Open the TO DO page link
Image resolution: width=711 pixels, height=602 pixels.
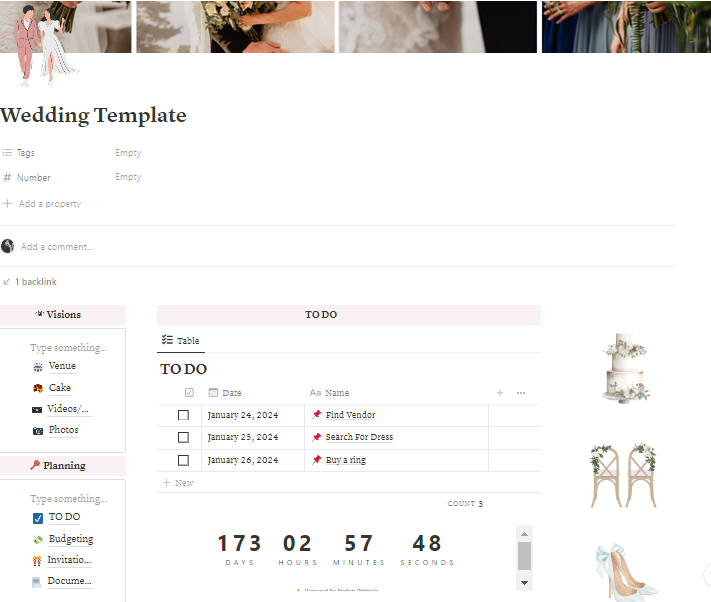[x=64, y=517]
